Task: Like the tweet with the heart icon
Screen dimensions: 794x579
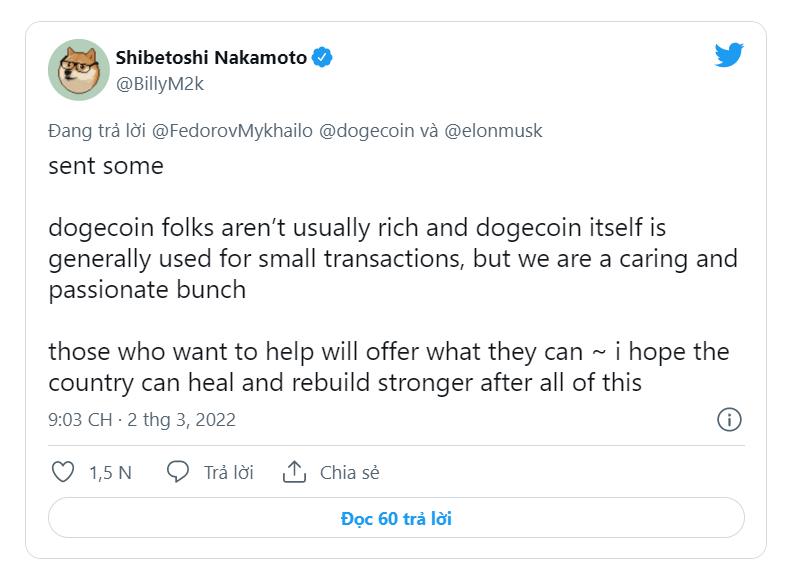Action: (62, 472)
